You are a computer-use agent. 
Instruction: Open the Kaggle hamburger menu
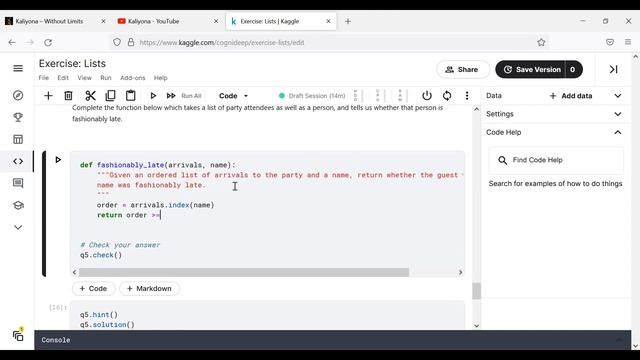(x=18, y=68)
